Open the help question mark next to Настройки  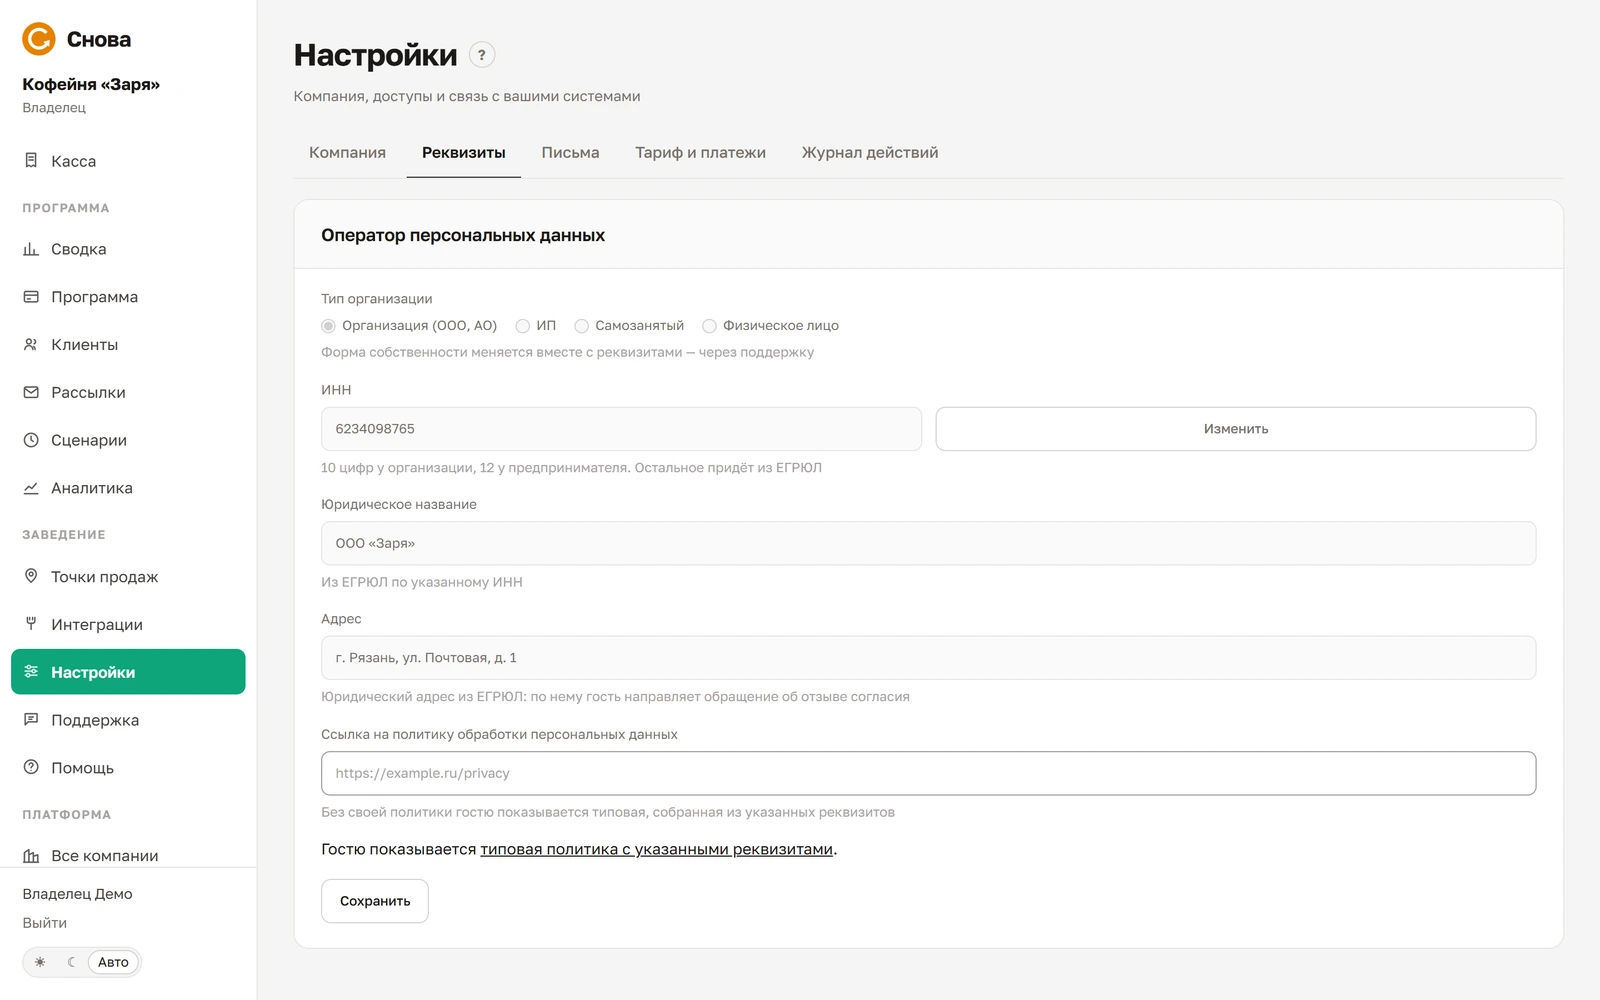click(482, 55)
